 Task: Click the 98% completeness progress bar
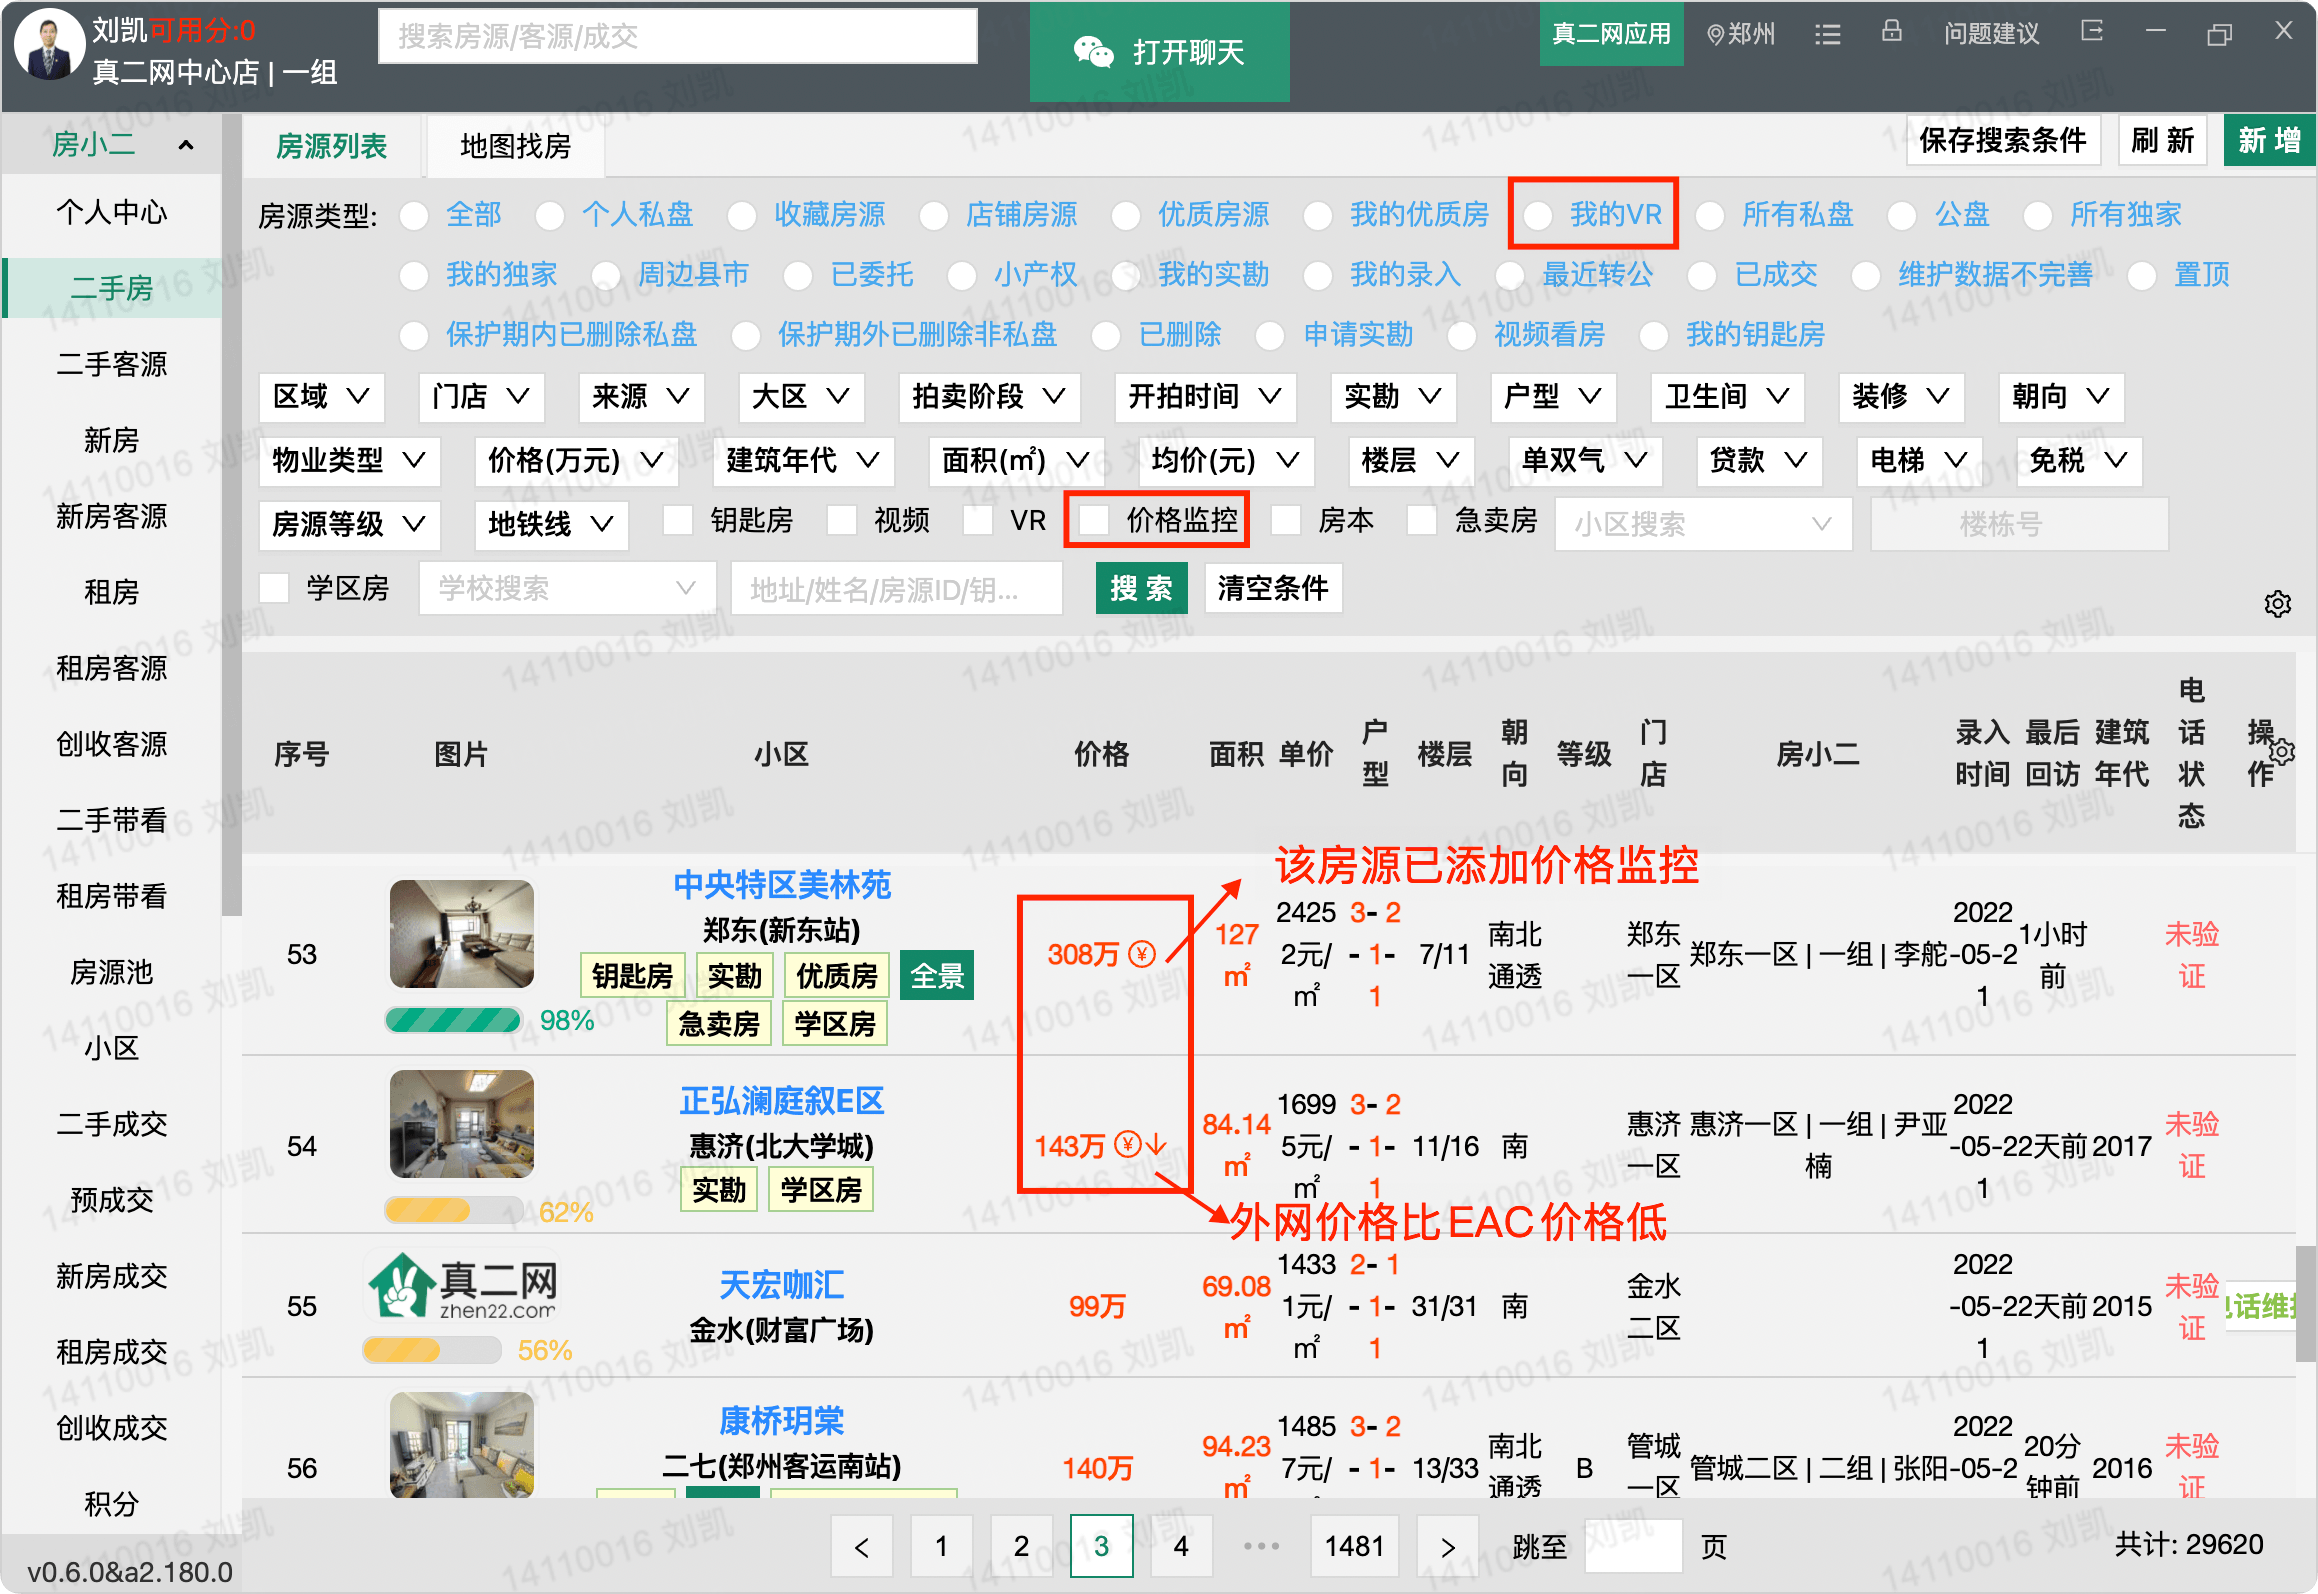(x=454, y=1020)
